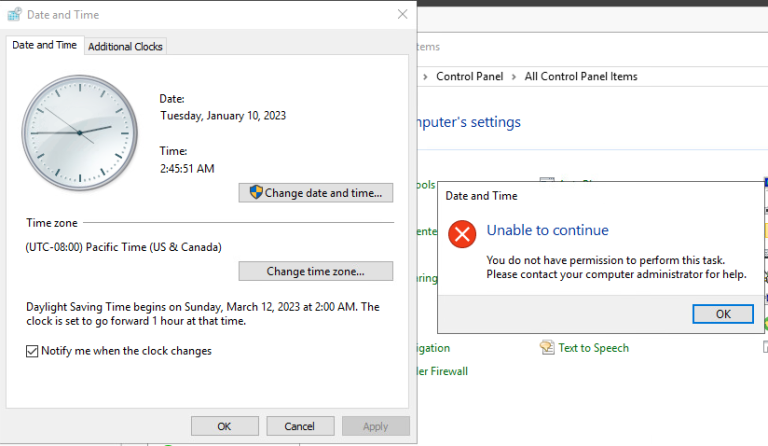Click the Text to Speech icon
Viewport: 768px width, 446px height.
pyautogui.click(x=547, y=348)
